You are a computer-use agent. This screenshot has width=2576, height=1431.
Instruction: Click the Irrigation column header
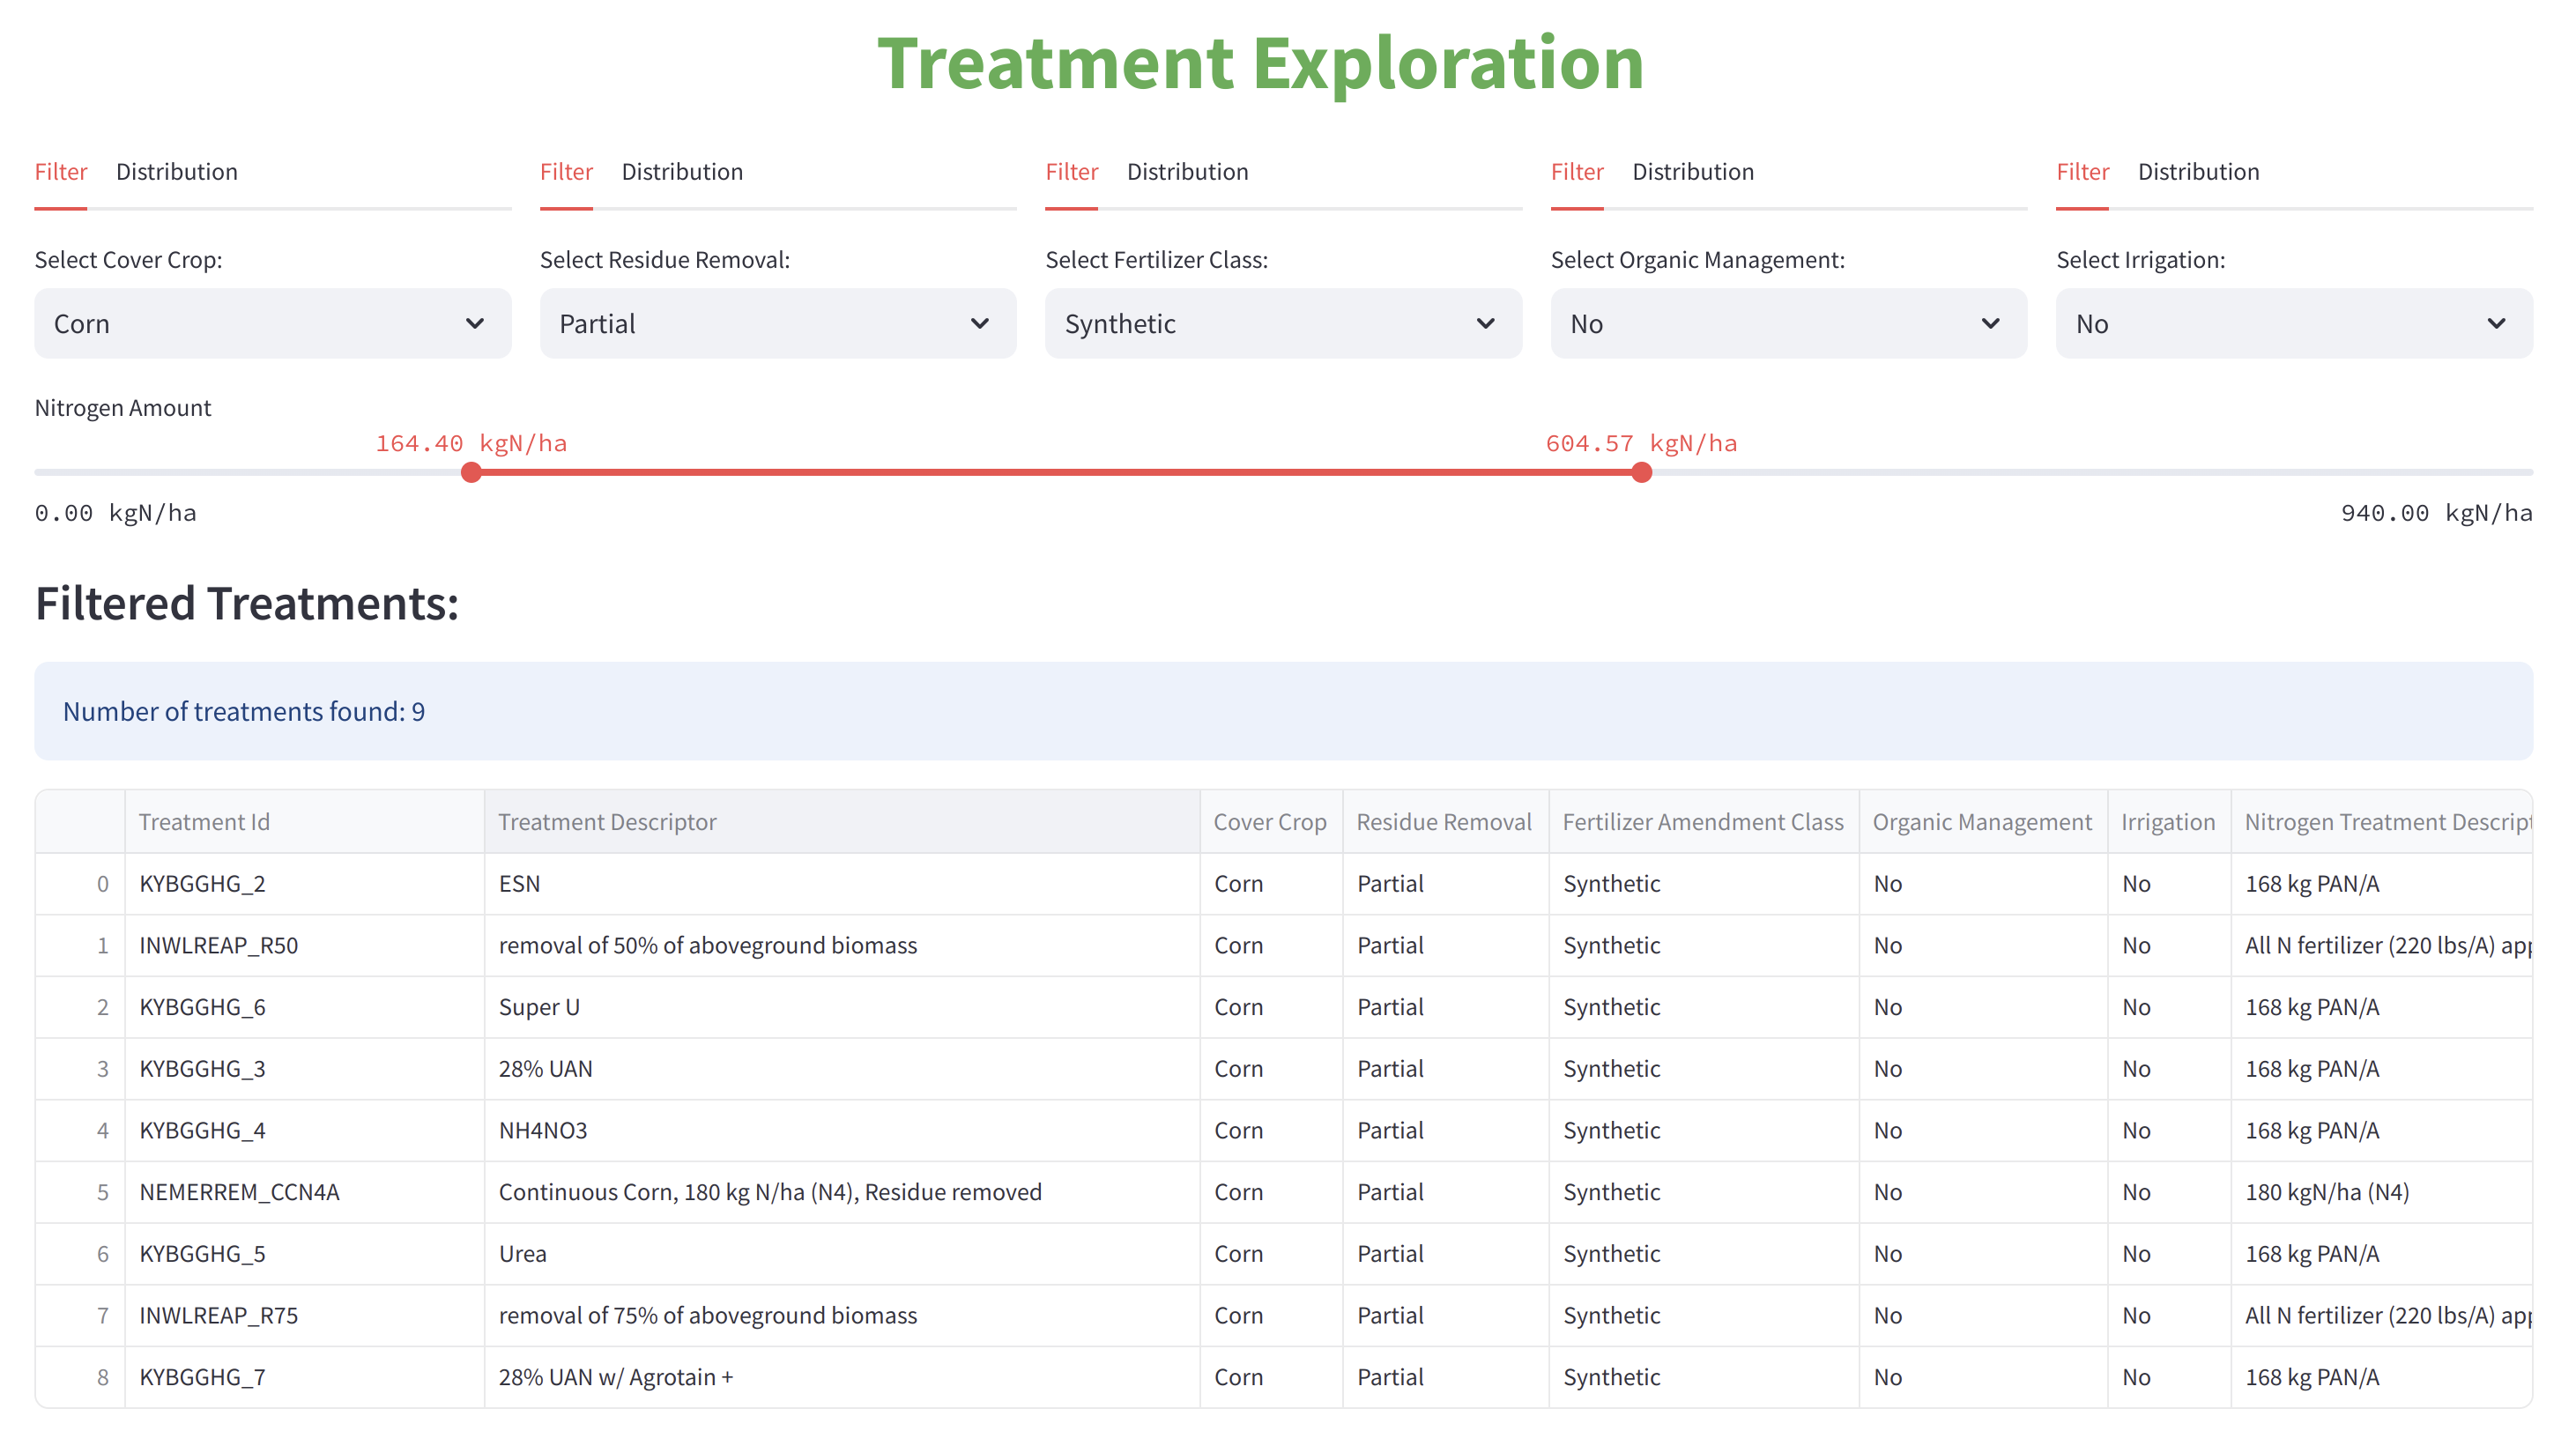2167,821
